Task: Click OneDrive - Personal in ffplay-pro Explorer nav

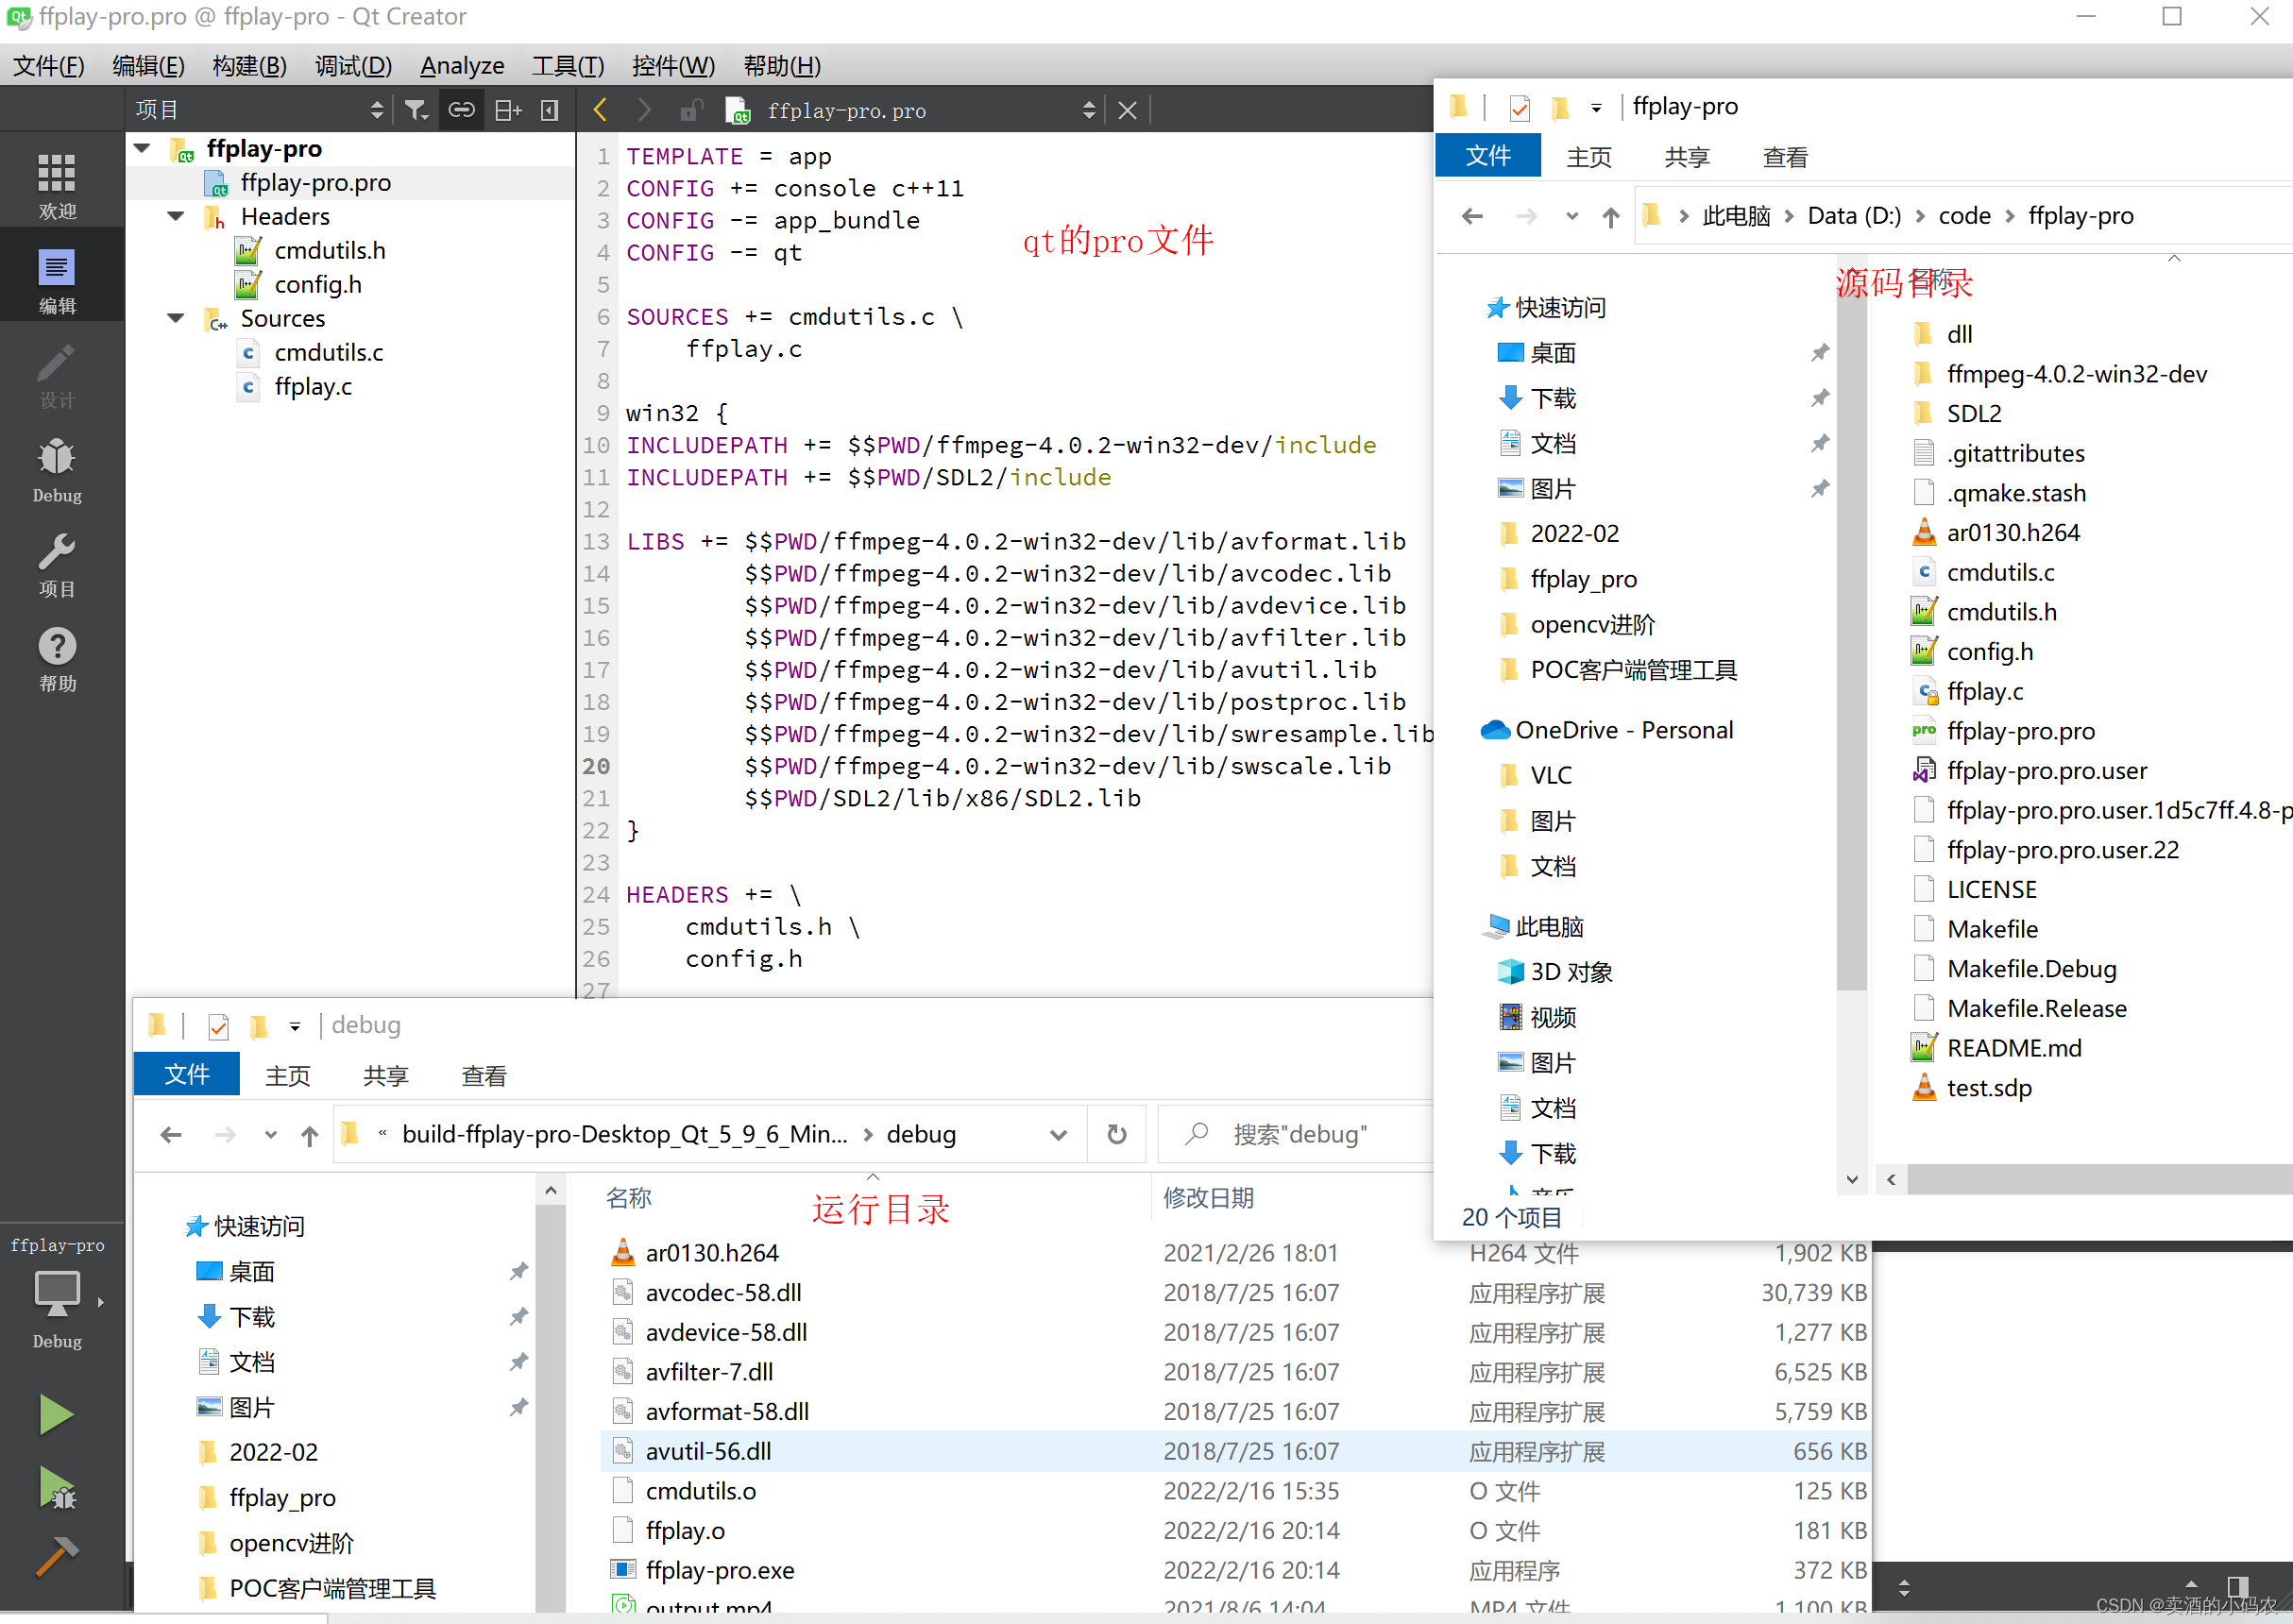Action: click(x=1623, y=730)
